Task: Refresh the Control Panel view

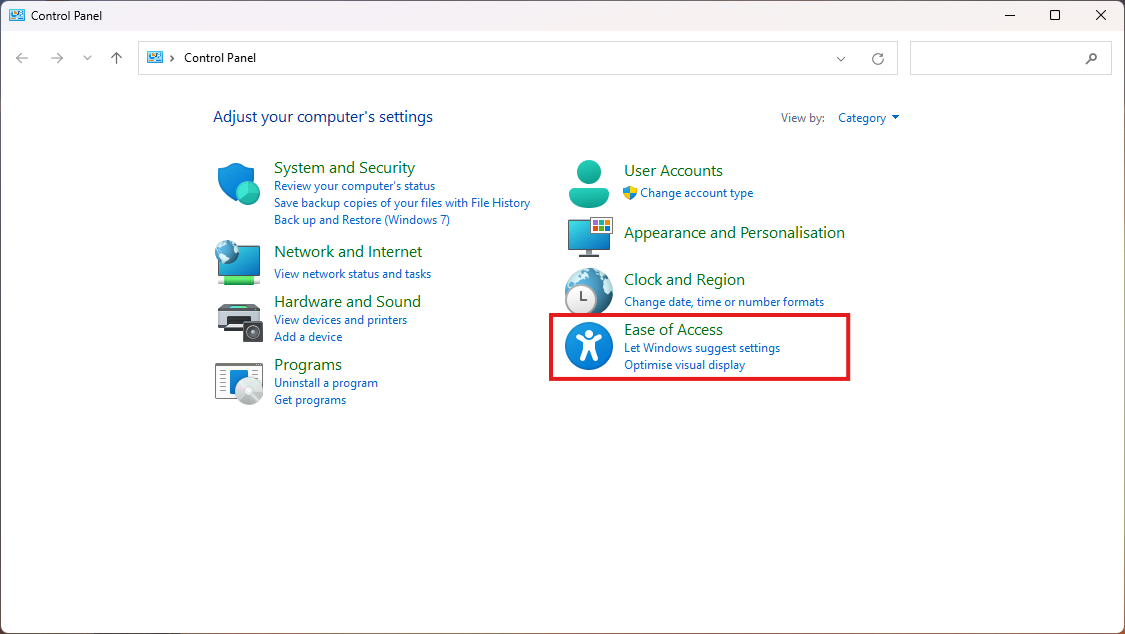Action: (x=878, y=58)
